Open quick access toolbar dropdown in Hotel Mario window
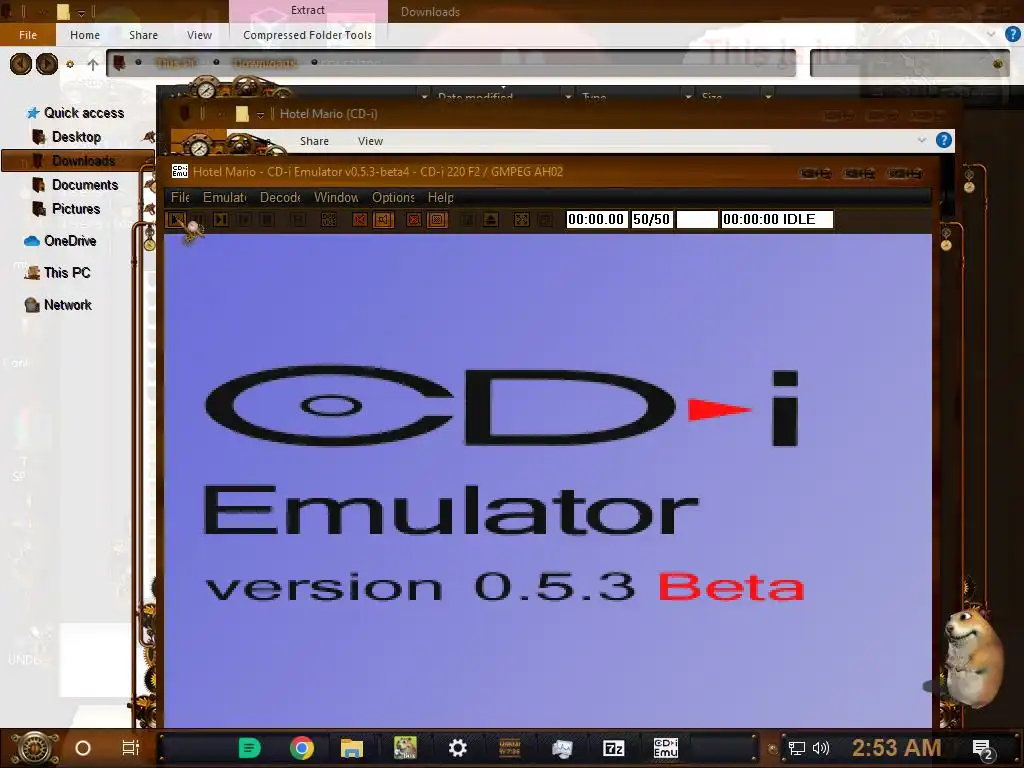Image resolution: width=1024 pixels, height=768 pixels. click(x=260, y=114)
